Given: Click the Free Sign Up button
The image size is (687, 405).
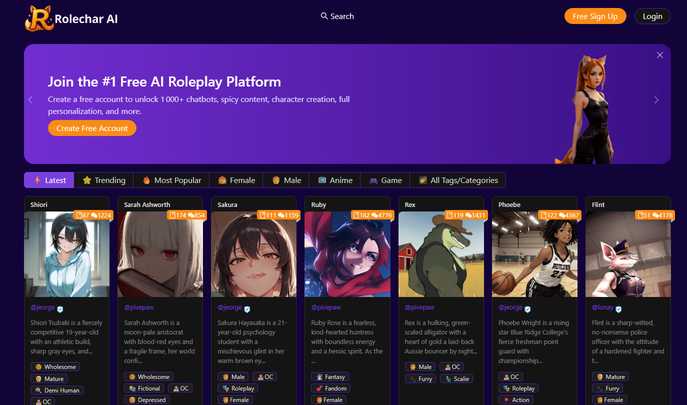Looking at the screenshot, I should 595,16.
